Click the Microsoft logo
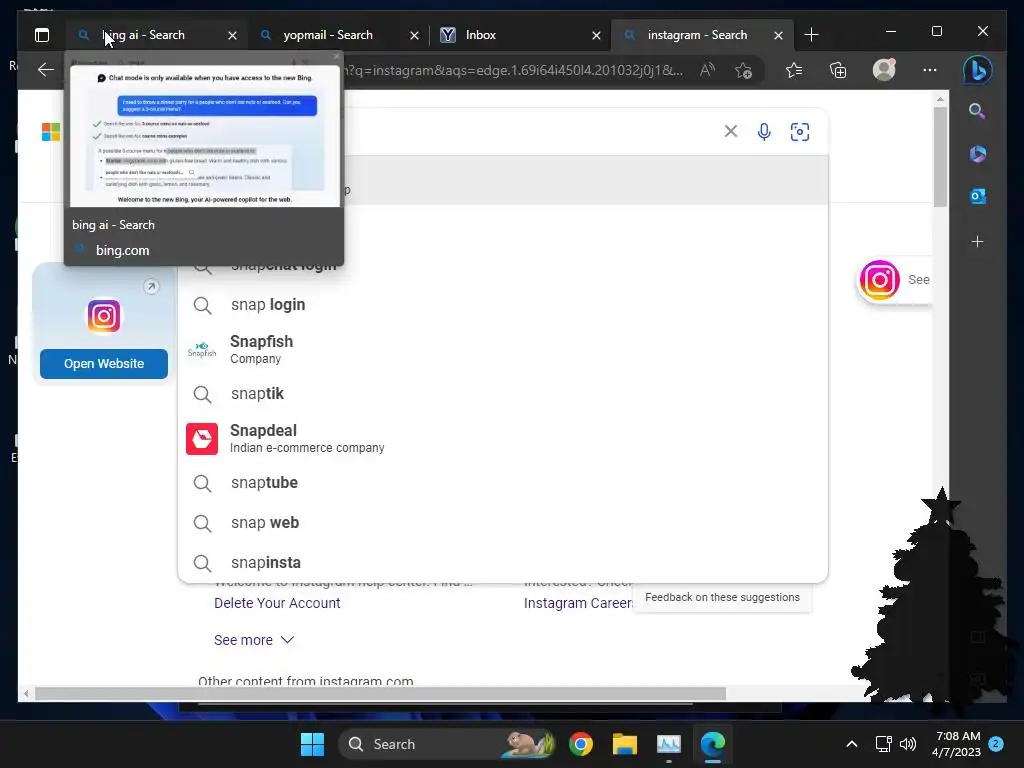The height and width of the screenshot is (768, 1024). tap(51, 132)
